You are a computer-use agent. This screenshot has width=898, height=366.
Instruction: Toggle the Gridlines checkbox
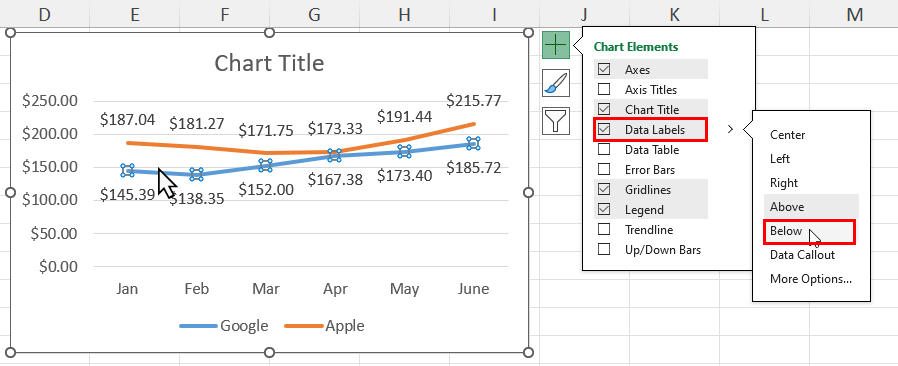pyautogui.click(x=604, y=190)
